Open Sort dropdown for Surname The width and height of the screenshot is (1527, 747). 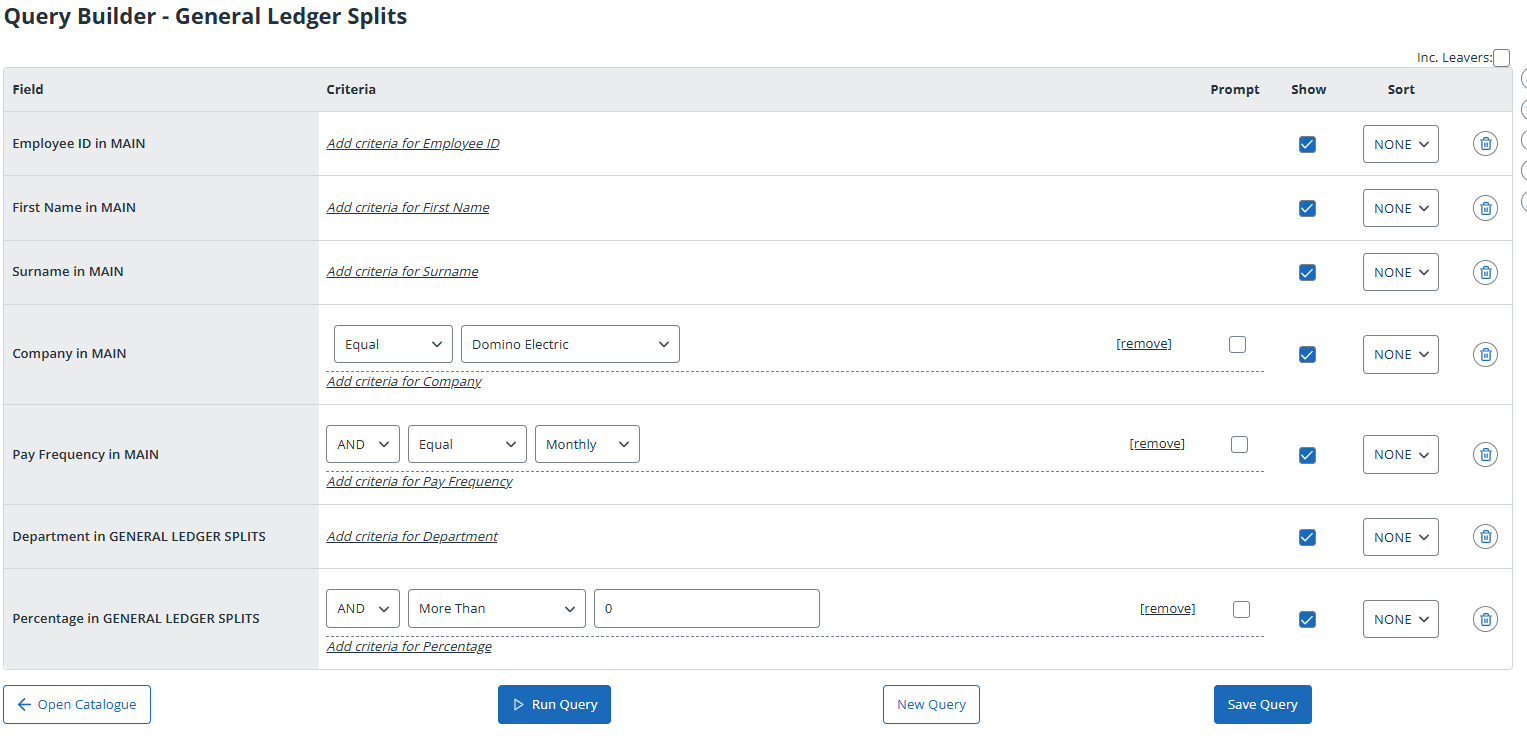coord(1400,272)
